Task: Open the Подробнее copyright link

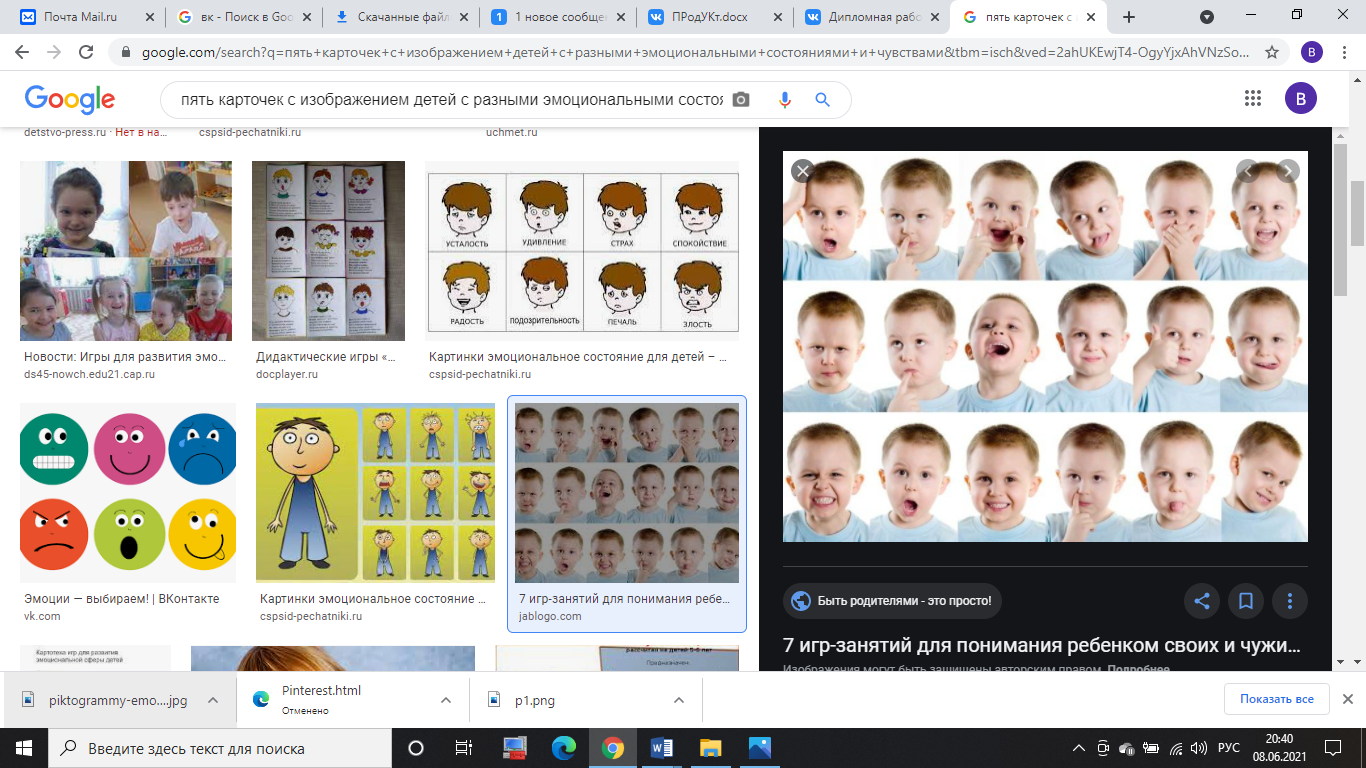Action: (x=1138, y=669)
